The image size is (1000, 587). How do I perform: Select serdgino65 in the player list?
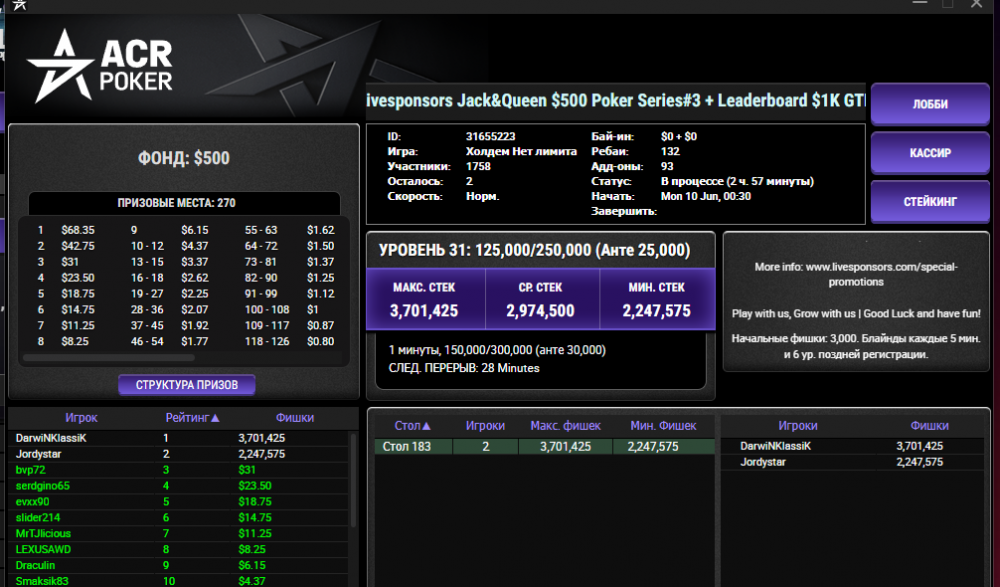tap(43, 486)
